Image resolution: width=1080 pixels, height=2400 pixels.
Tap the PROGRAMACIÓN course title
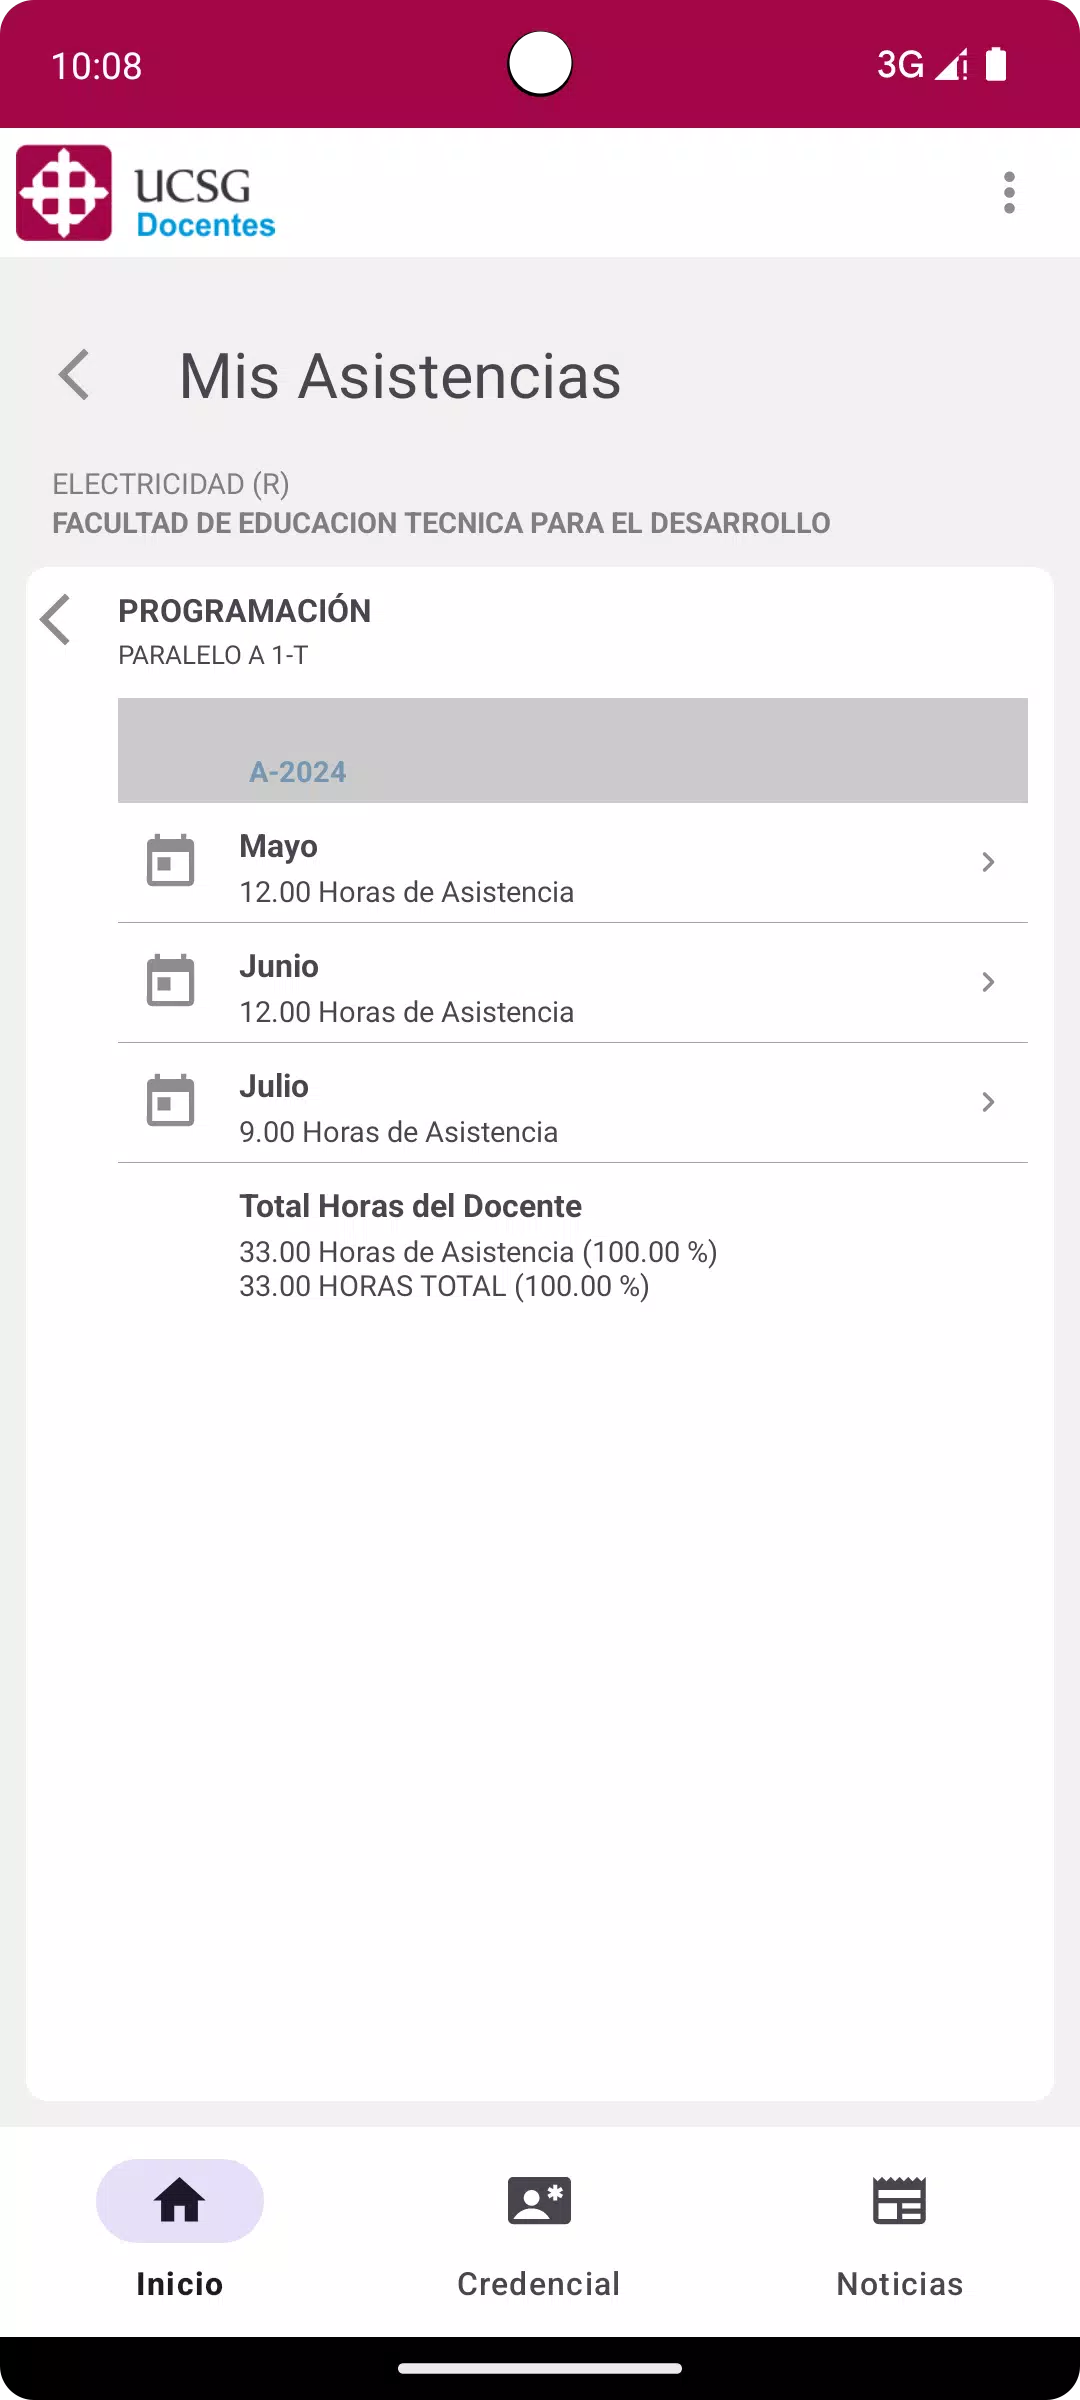click(x=245, y=611)
